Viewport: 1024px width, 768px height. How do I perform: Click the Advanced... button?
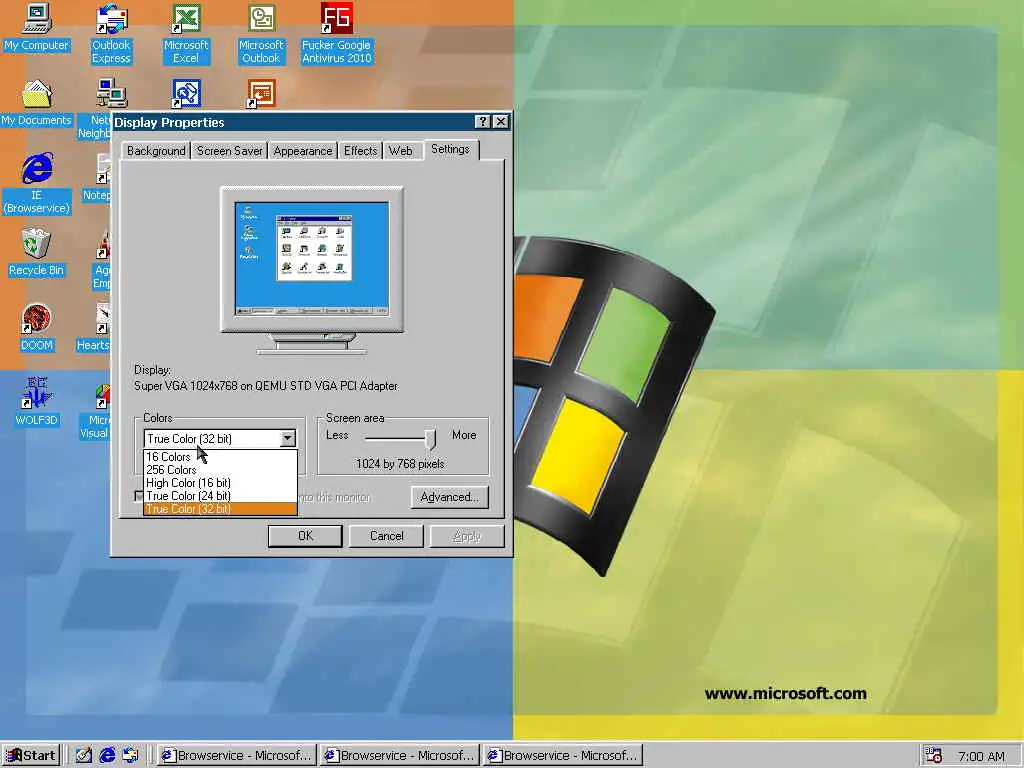pos(450,497)
